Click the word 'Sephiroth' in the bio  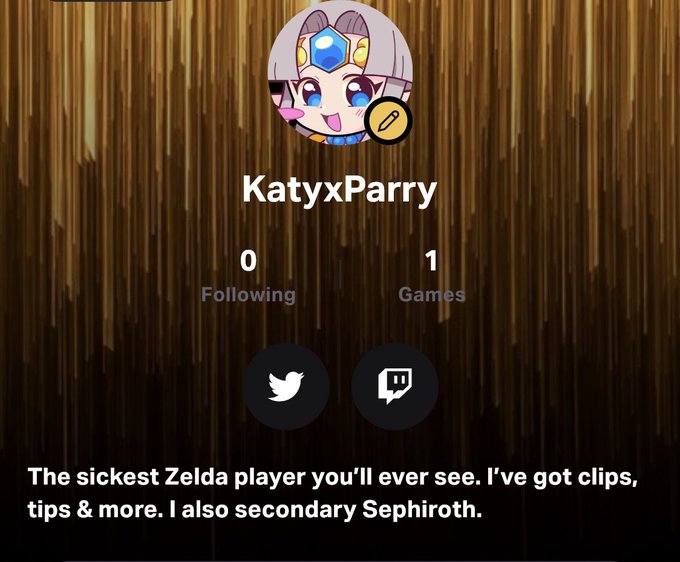click(x=422, y=510)
